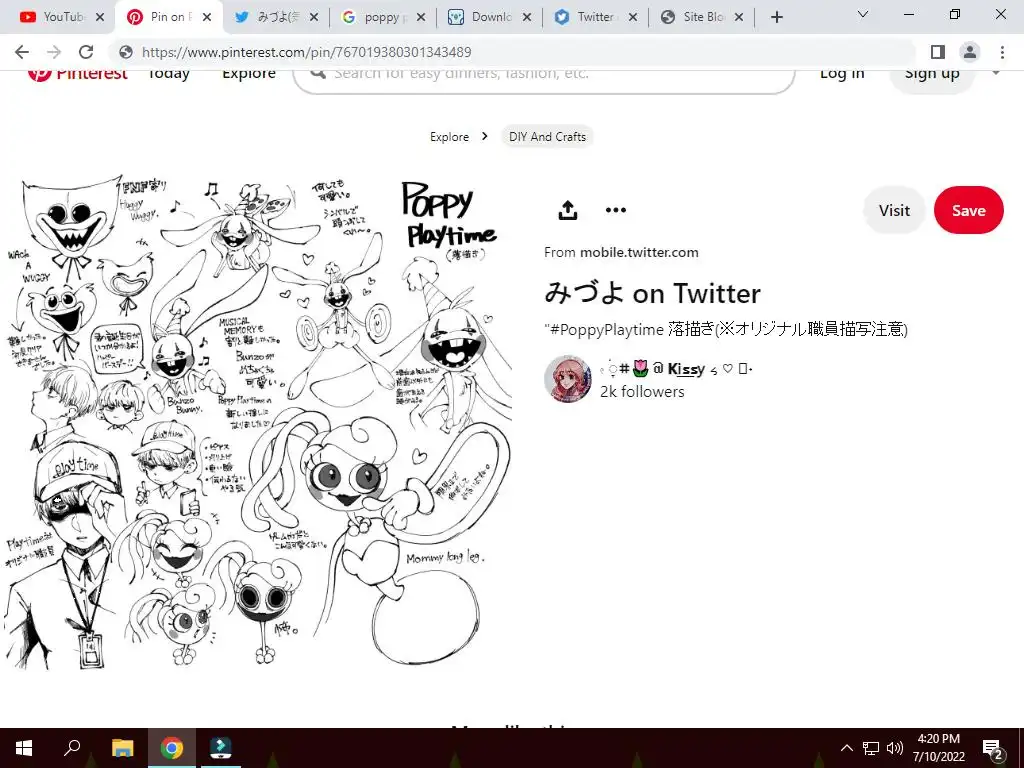Open File Explorer from taskbar
This screenshot has height=768, width=1024.
tap(122, 748)
